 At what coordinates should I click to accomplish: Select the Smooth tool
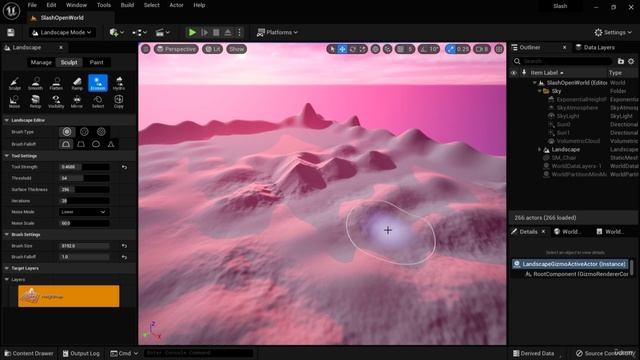[36, 83]
